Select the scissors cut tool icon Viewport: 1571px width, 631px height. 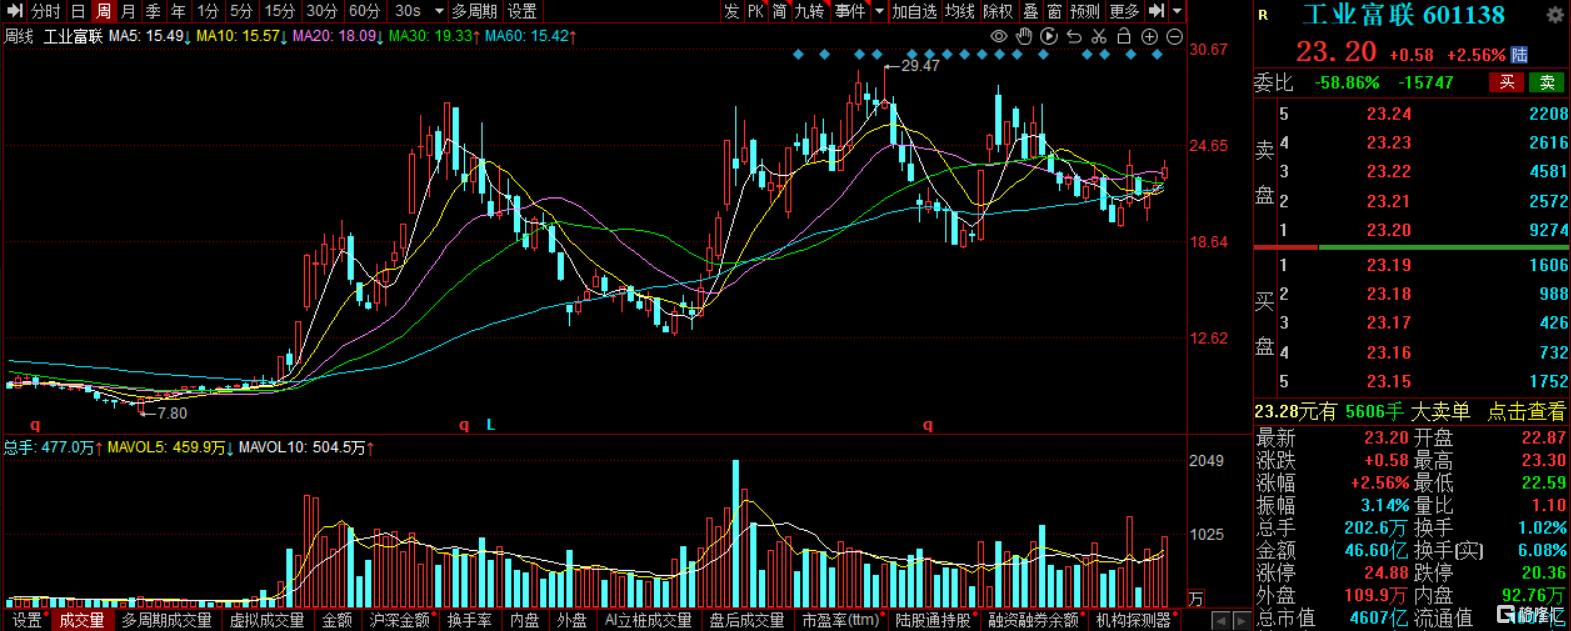(1099, 37)
